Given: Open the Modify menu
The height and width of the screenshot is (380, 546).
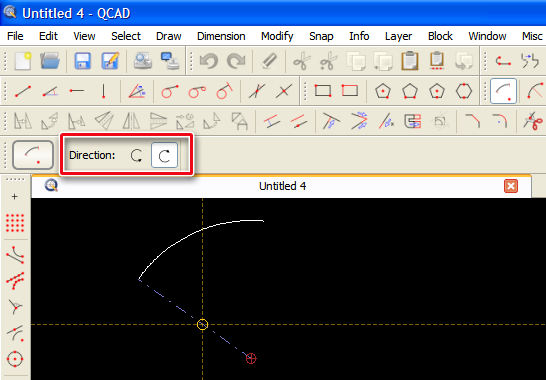Looking at the screenshot, I should [277, 36].
